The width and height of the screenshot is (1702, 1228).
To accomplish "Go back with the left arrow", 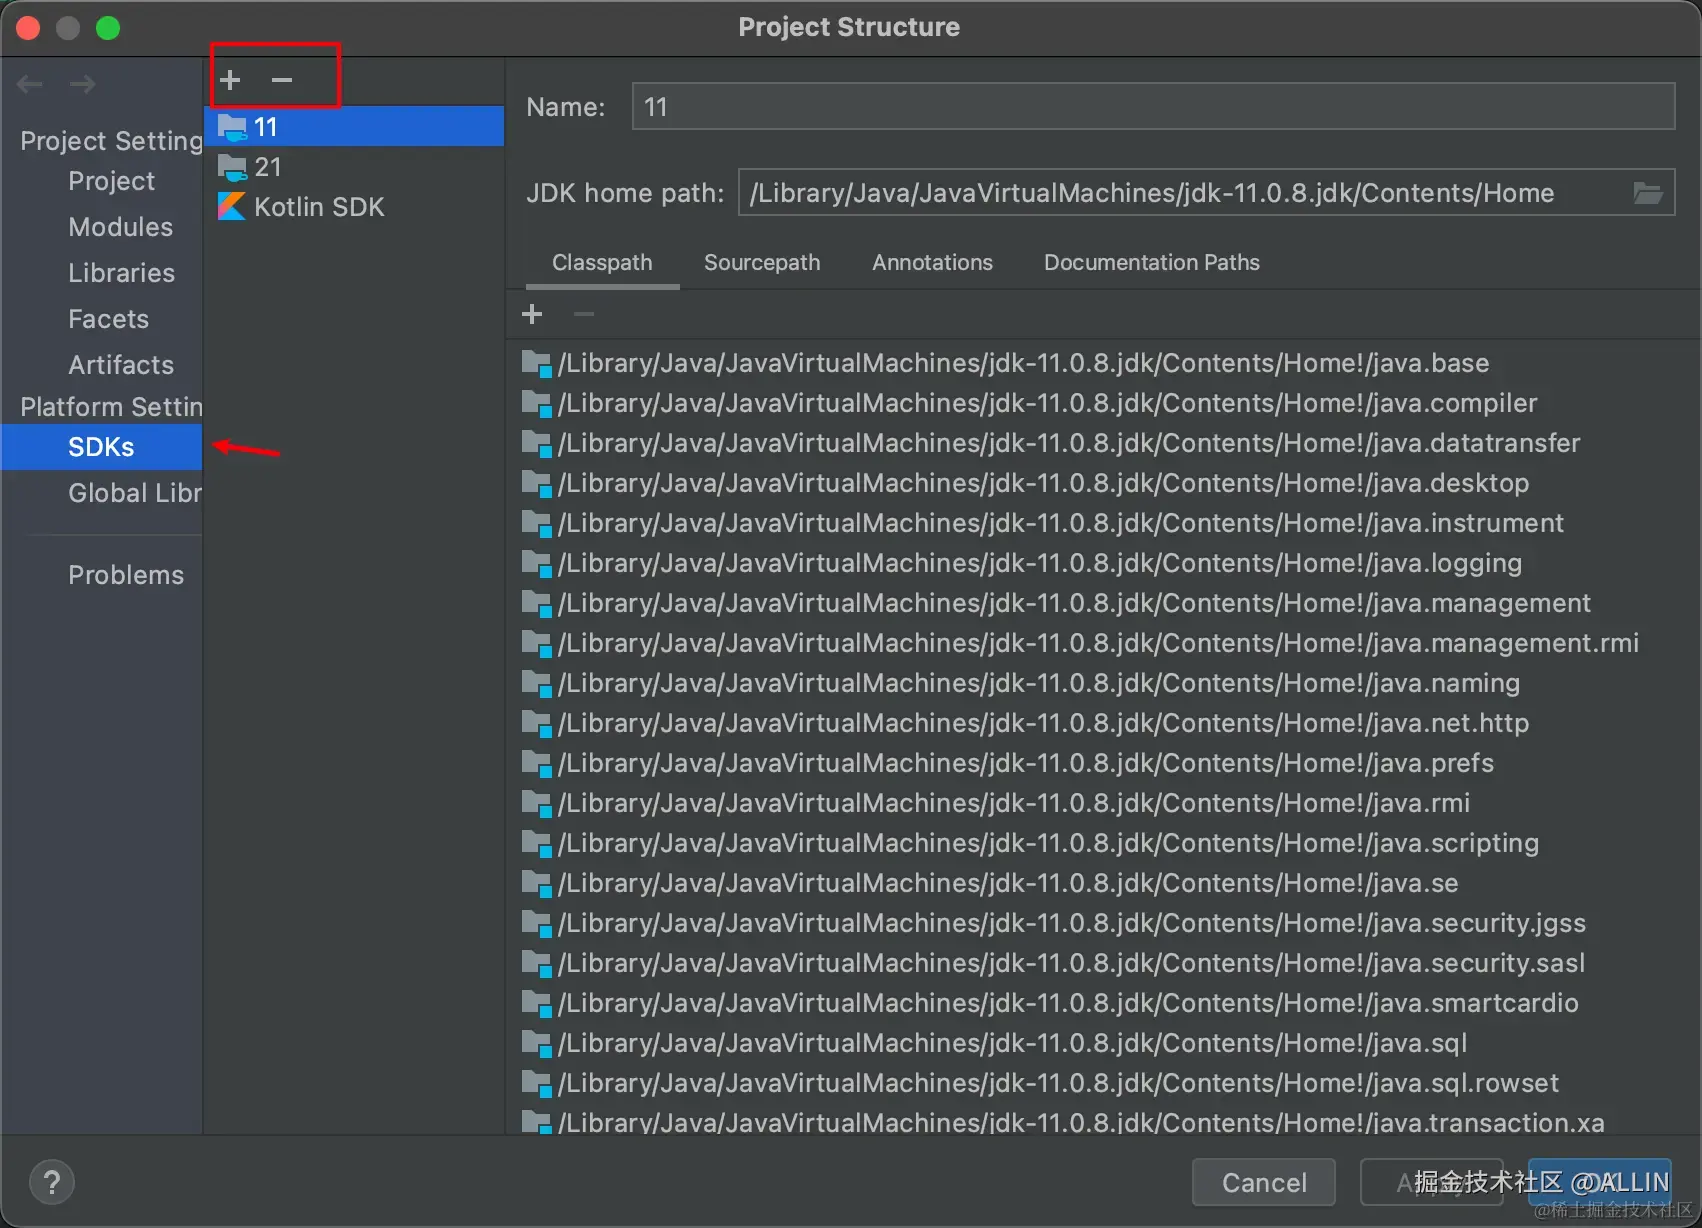I will [30, 84].
